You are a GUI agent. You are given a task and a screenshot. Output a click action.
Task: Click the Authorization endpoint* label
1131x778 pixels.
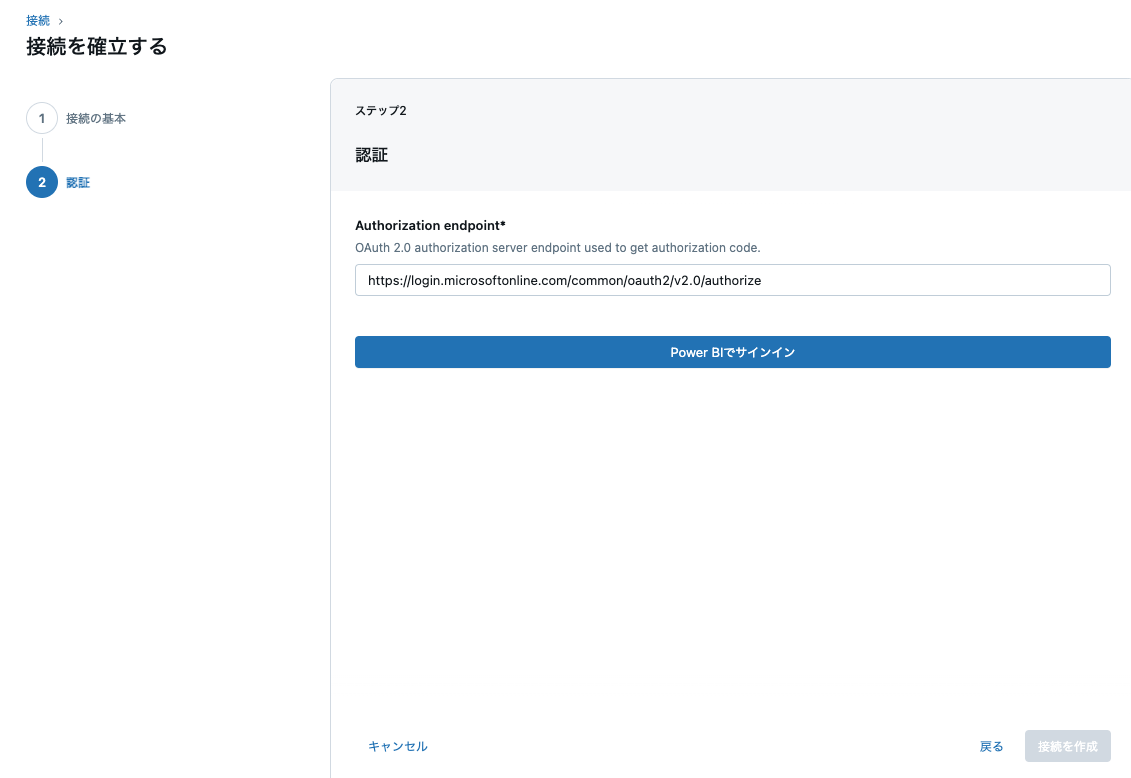(430, 226)
